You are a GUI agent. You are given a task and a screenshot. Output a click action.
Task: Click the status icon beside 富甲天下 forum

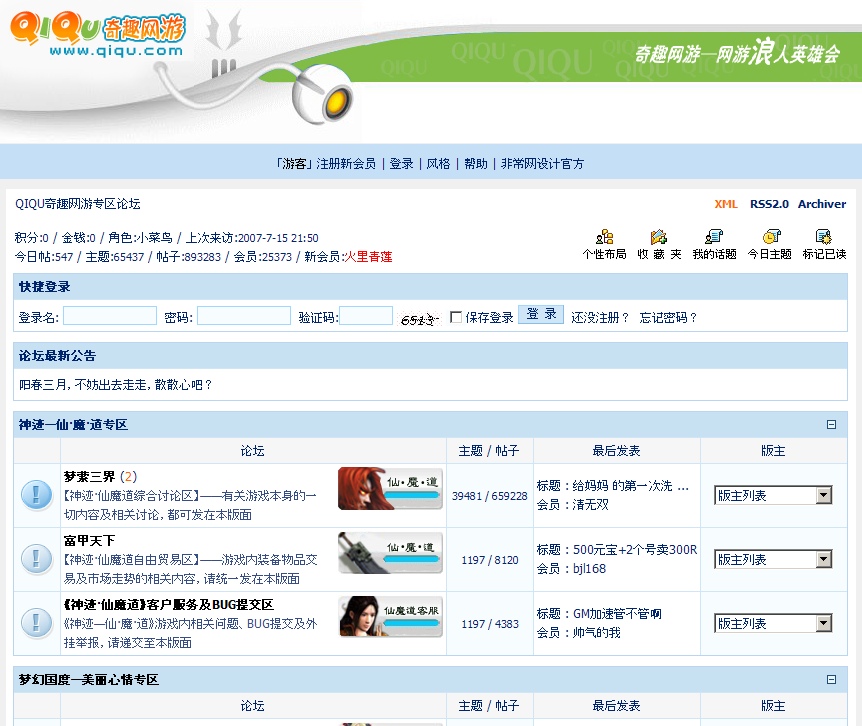click(37, 559)
